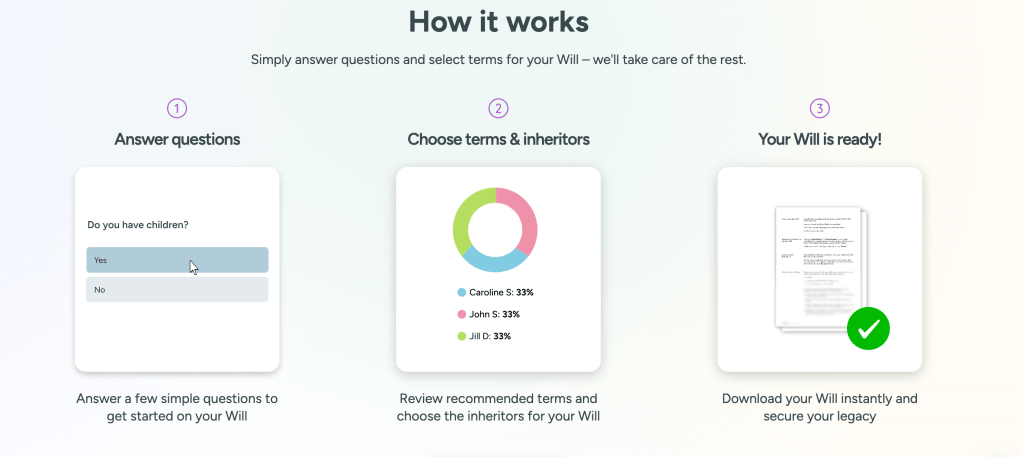Screen dimensions: 1023x457
Task: Click the step 2 circled number icon
Action: pos(498,108)
